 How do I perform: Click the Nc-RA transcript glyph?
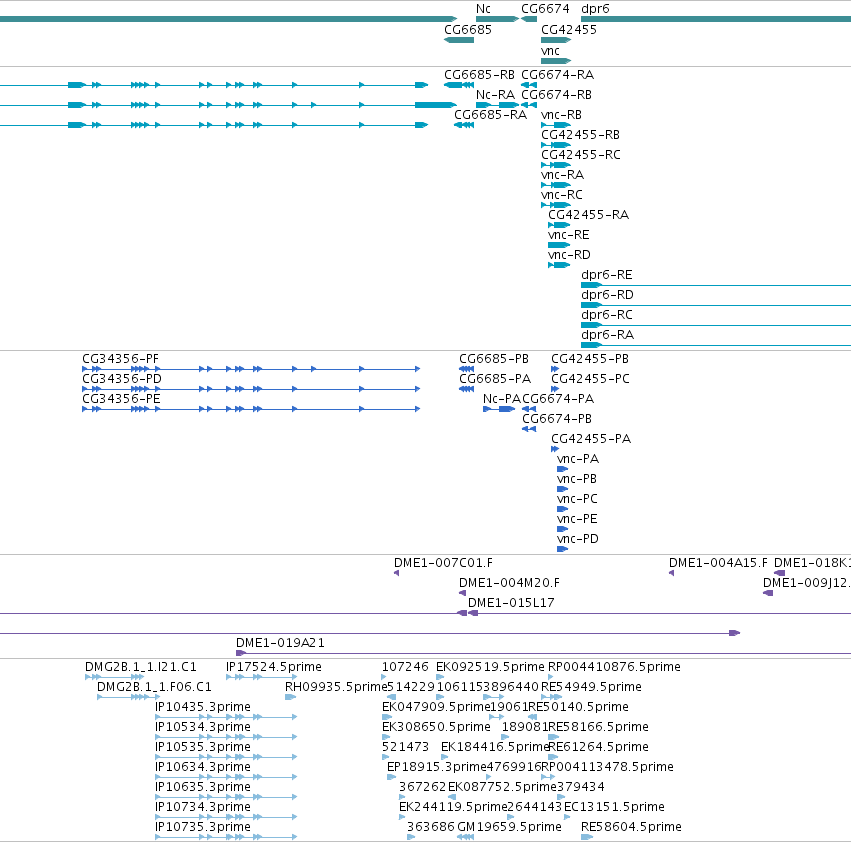[x=497, y=105]
